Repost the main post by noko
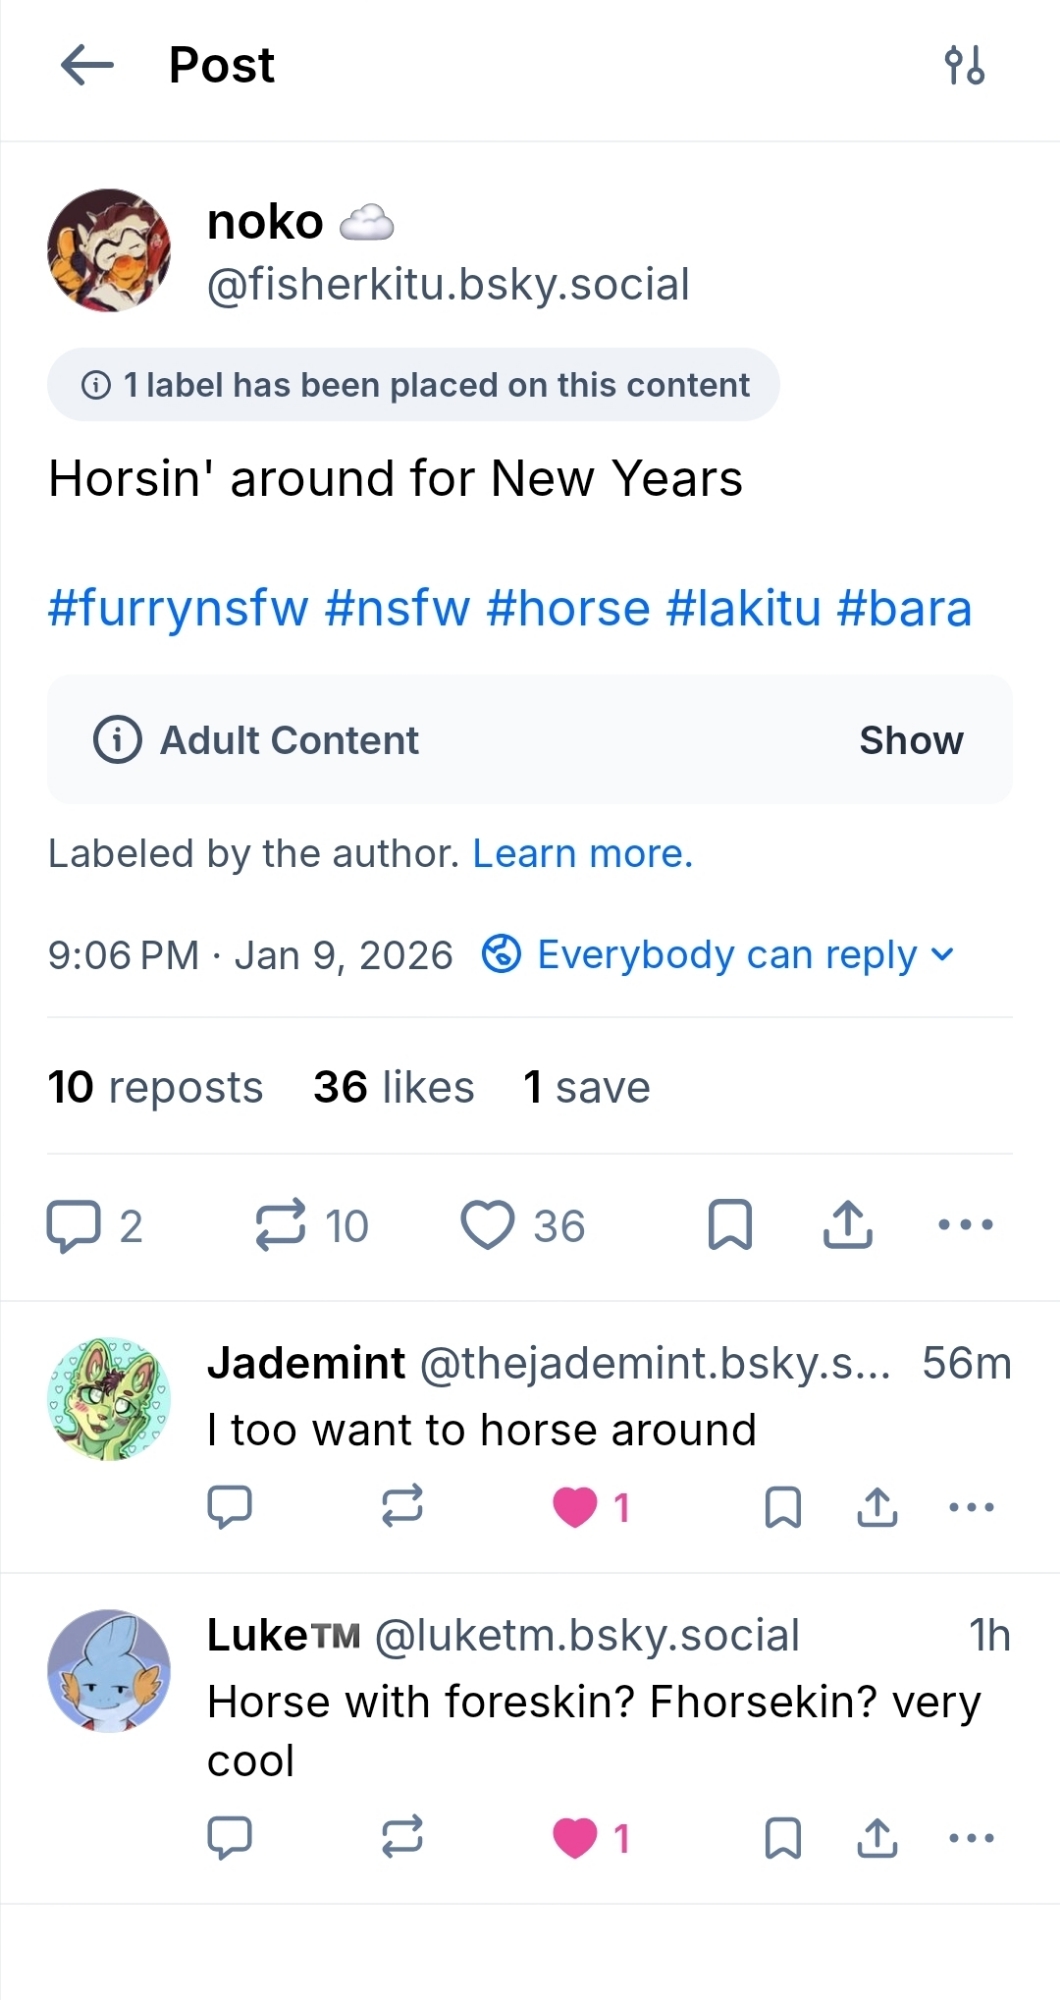Image resolution: width=1060 pixels, height=2000 pixels. tap(281, 1225)
